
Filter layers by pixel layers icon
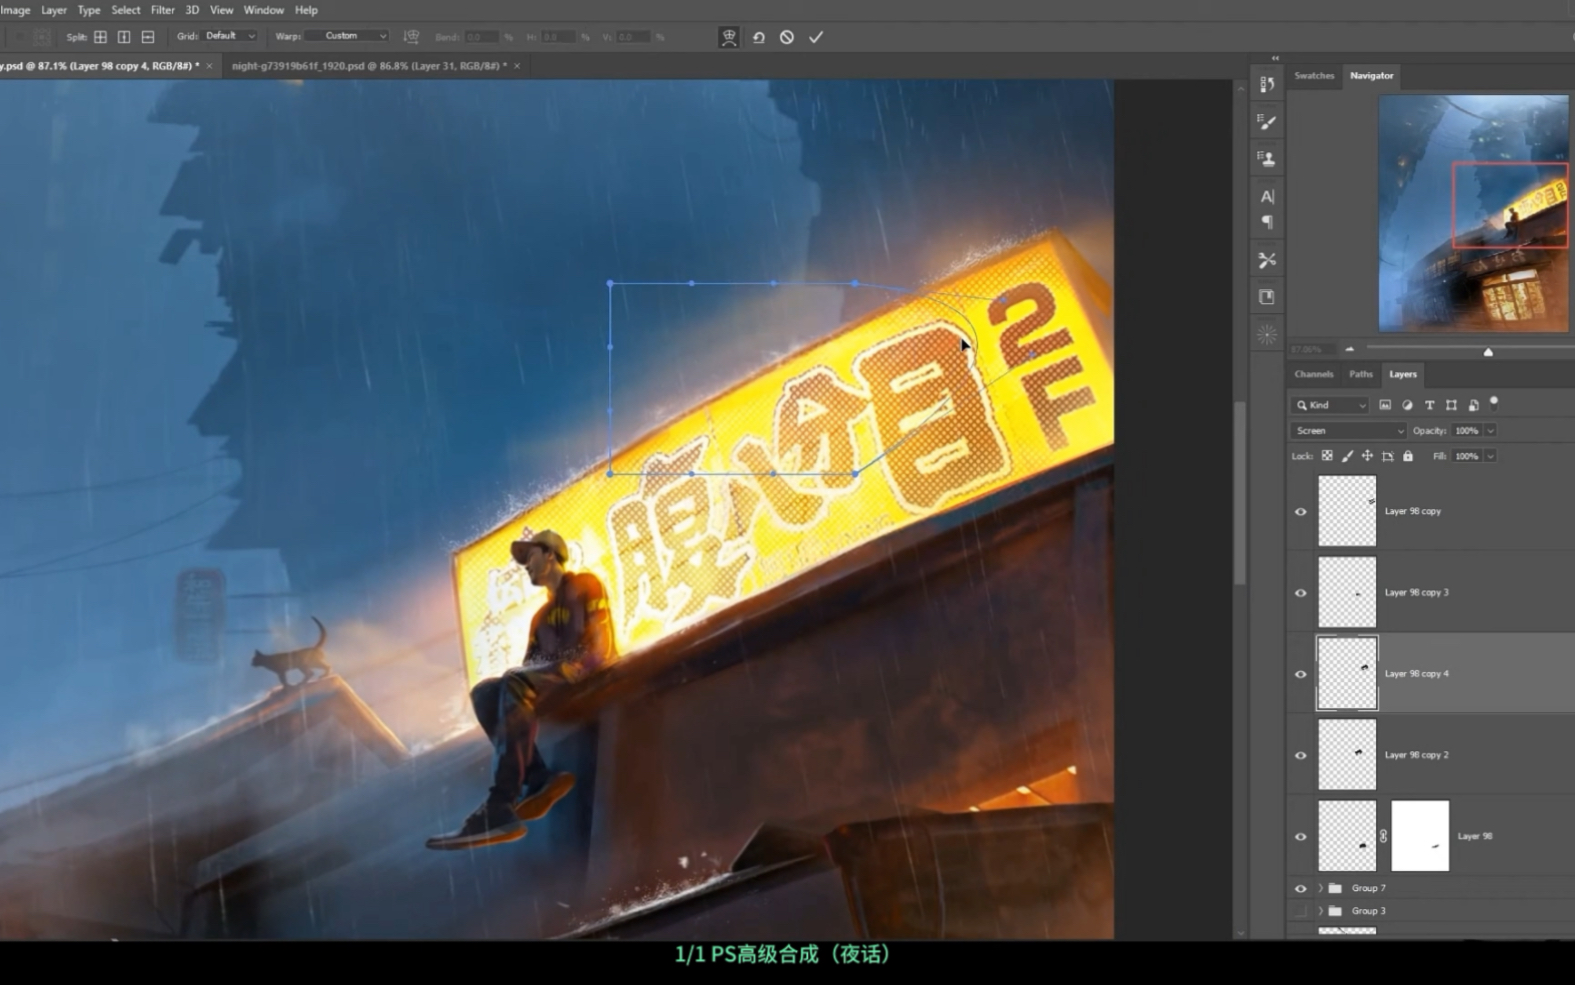pos(1385,405)
